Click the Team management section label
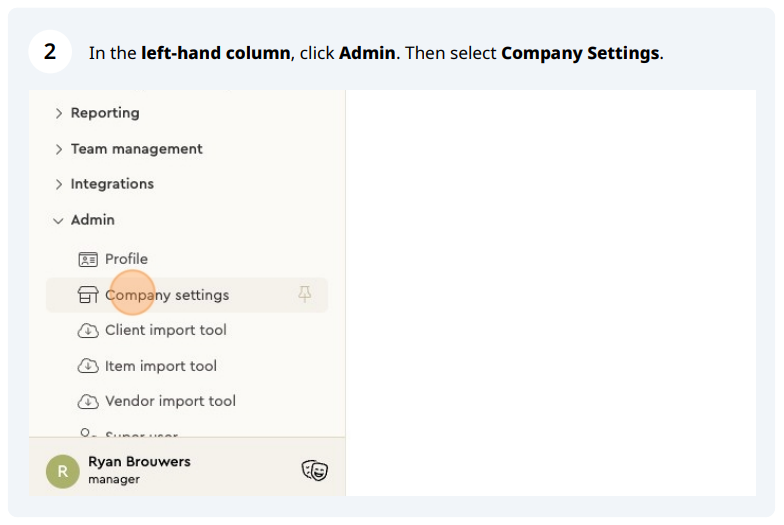This screenshot has height=525, width=784. (136, 149)
